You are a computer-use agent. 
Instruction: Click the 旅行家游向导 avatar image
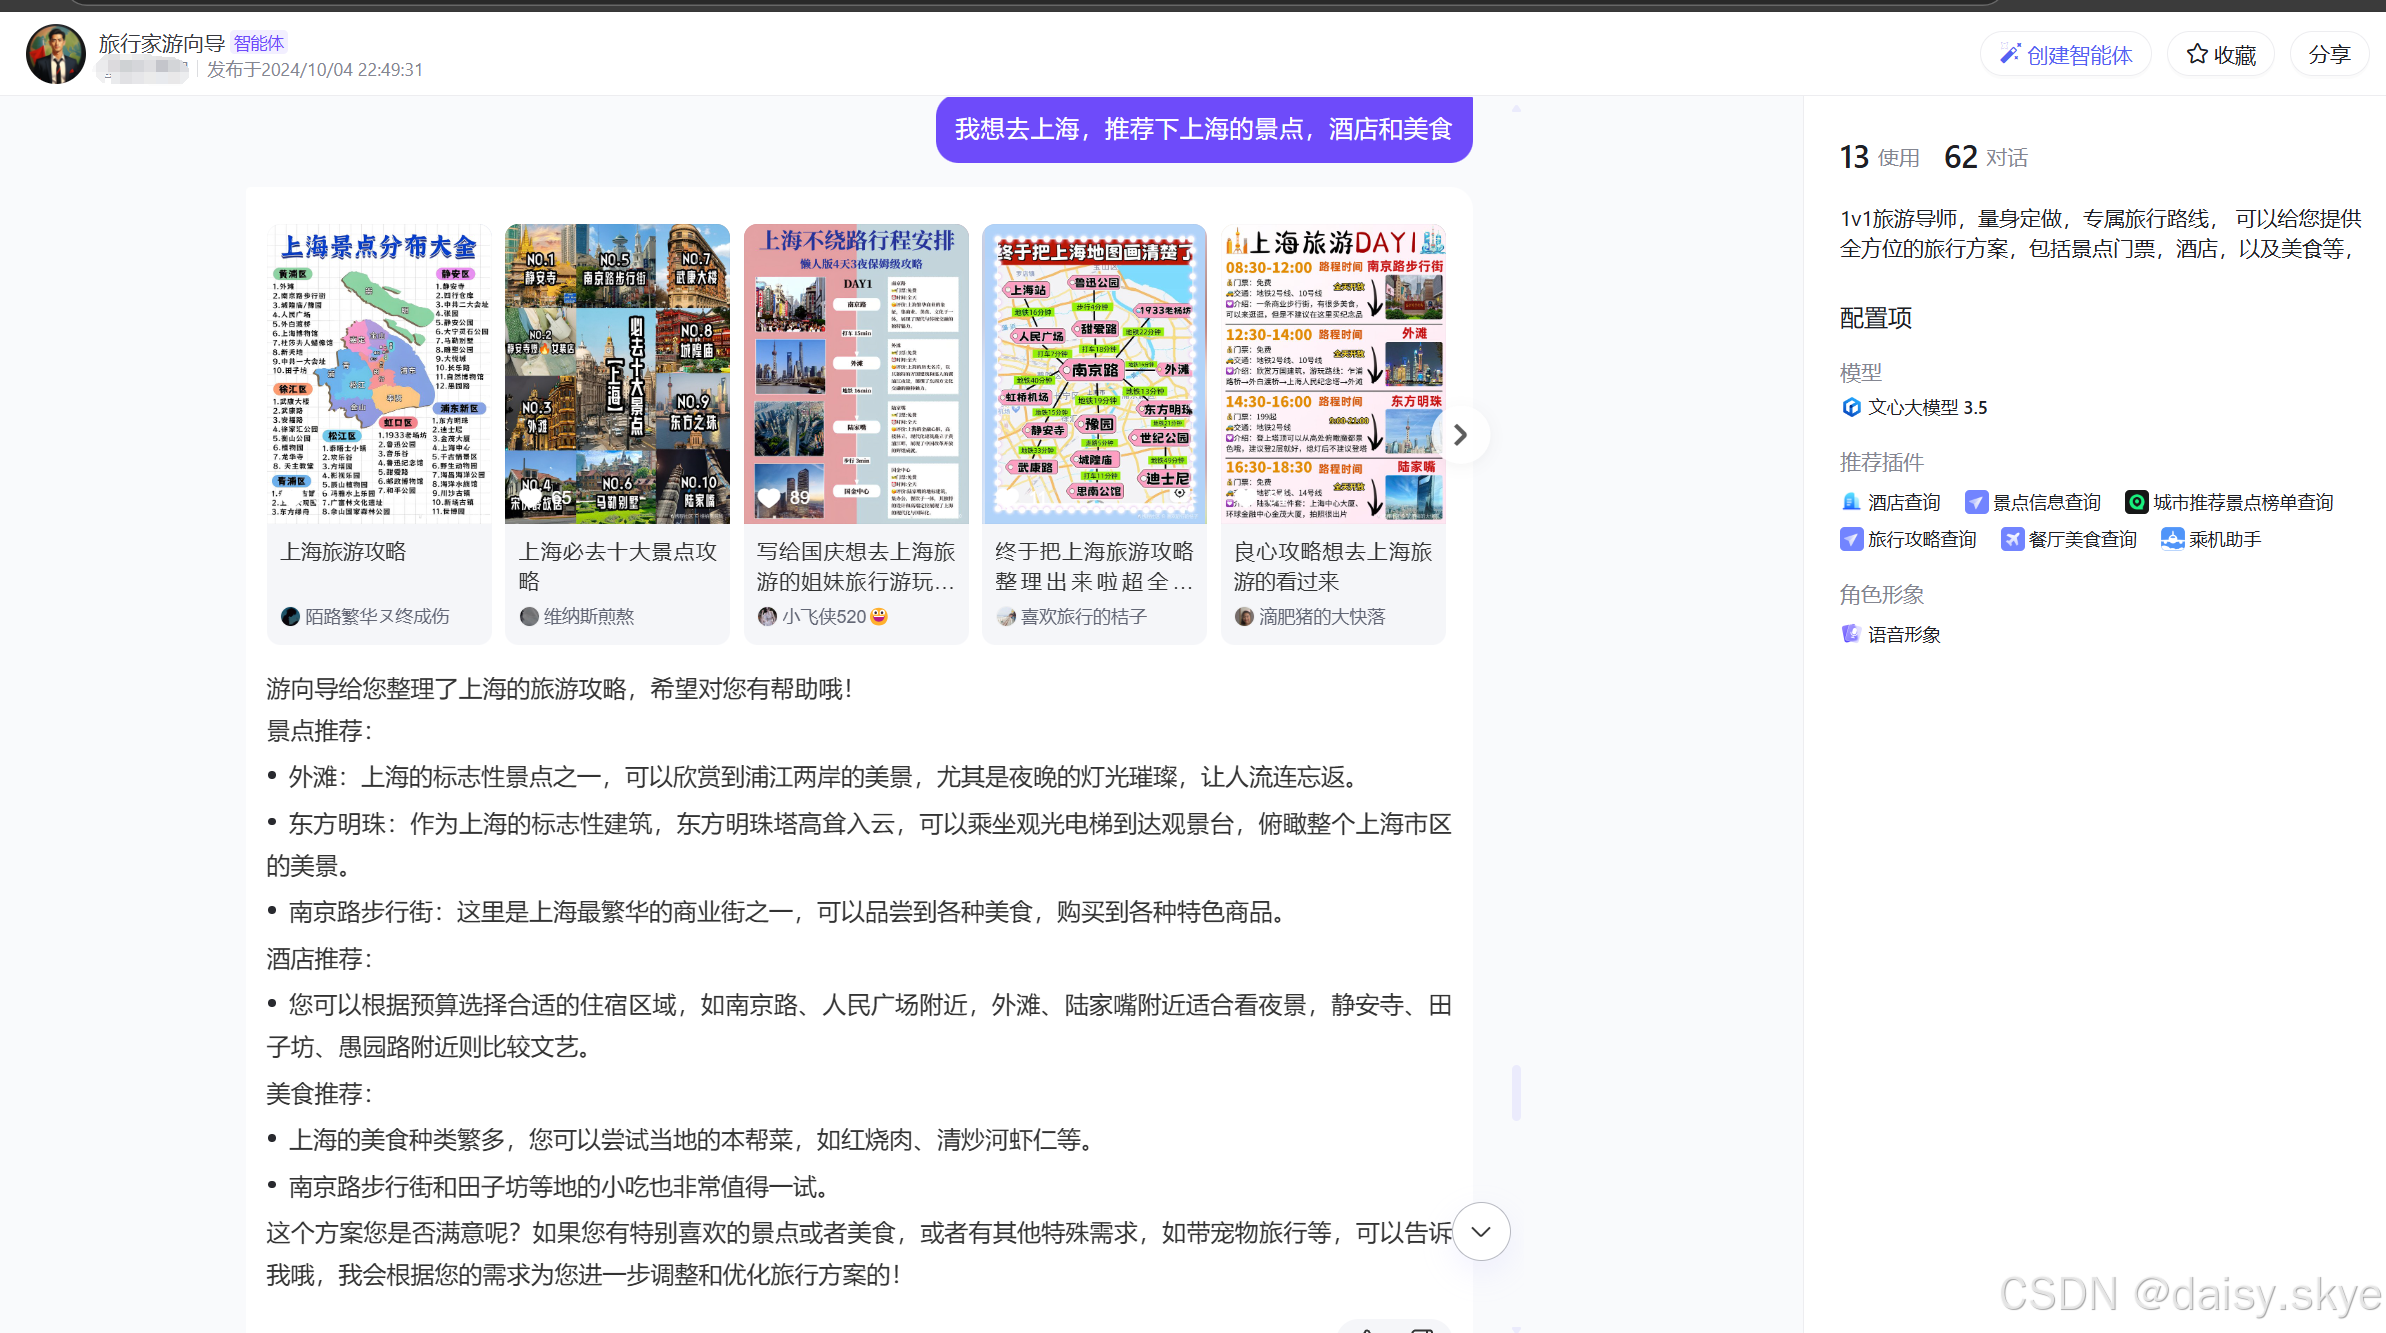(56, 55)
